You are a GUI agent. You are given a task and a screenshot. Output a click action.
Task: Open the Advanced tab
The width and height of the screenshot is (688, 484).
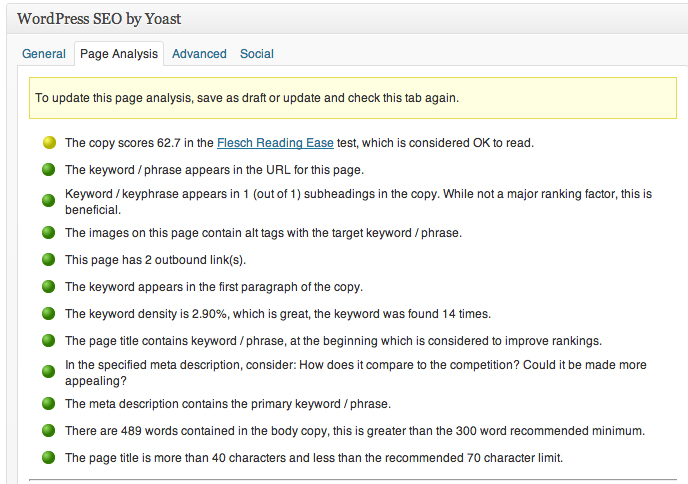point(199,54)
